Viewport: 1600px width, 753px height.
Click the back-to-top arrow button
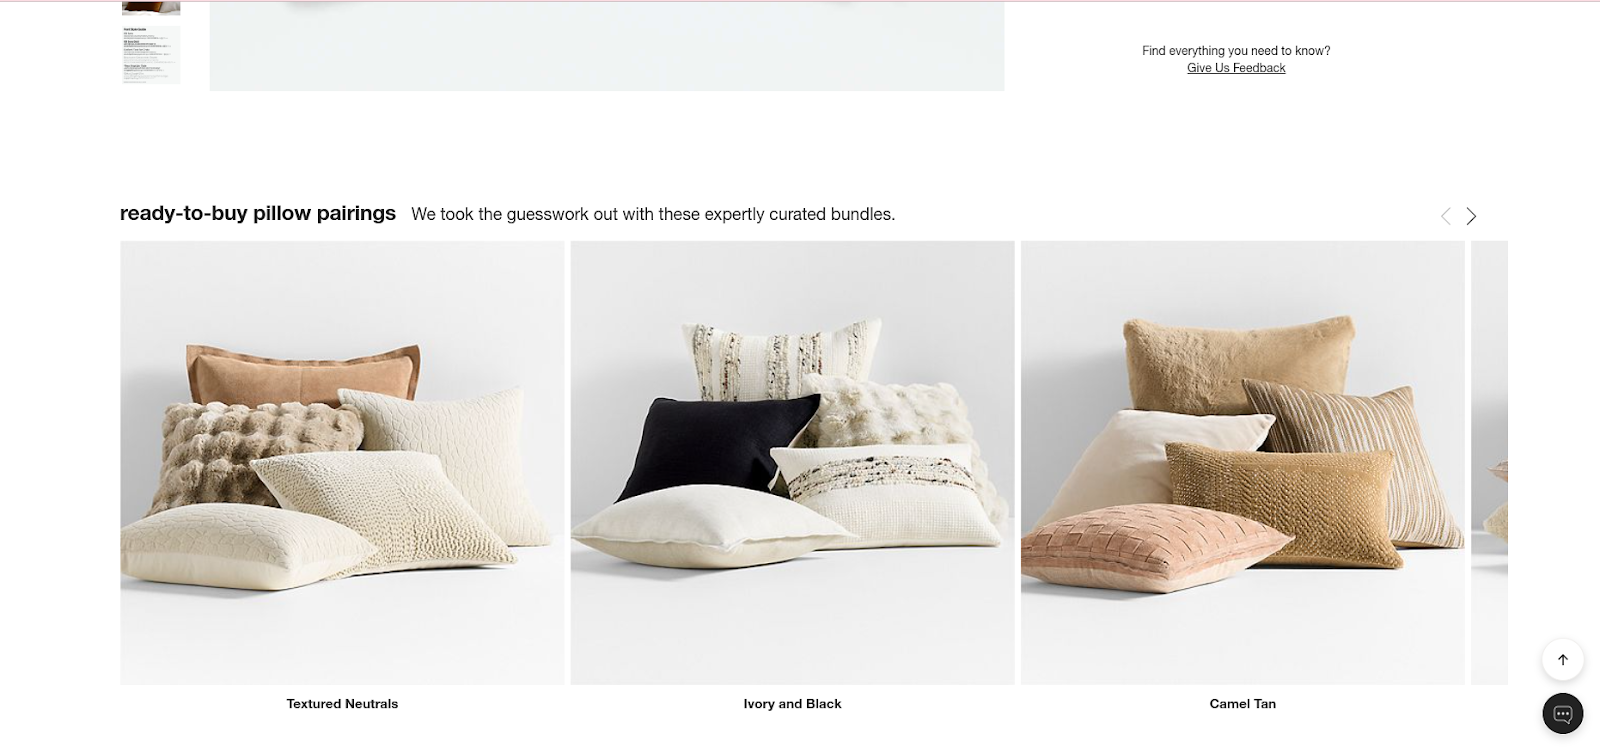1562,660
